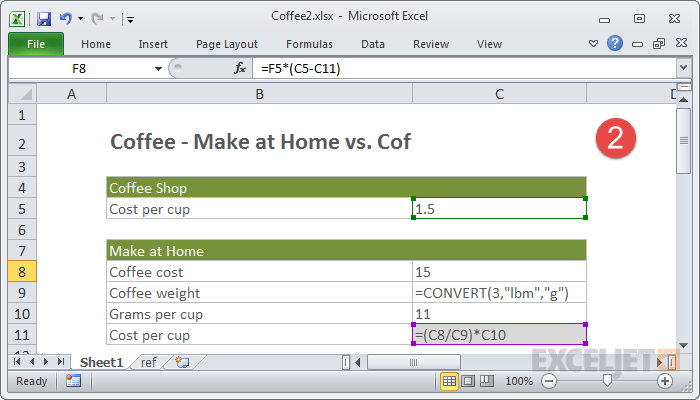Switch to the Home tab
This screenshot has height=400, width=700.
[96, 44]
